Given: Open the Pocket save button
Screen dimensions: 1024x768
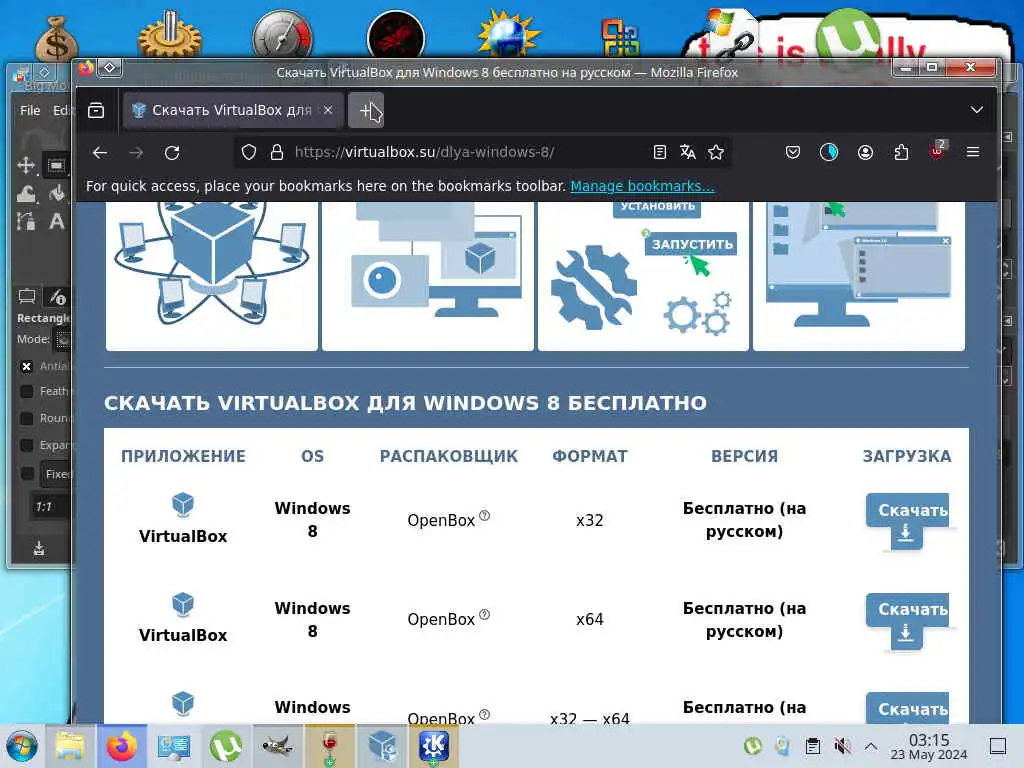Looking at the screenshot, I should (793, 153).
